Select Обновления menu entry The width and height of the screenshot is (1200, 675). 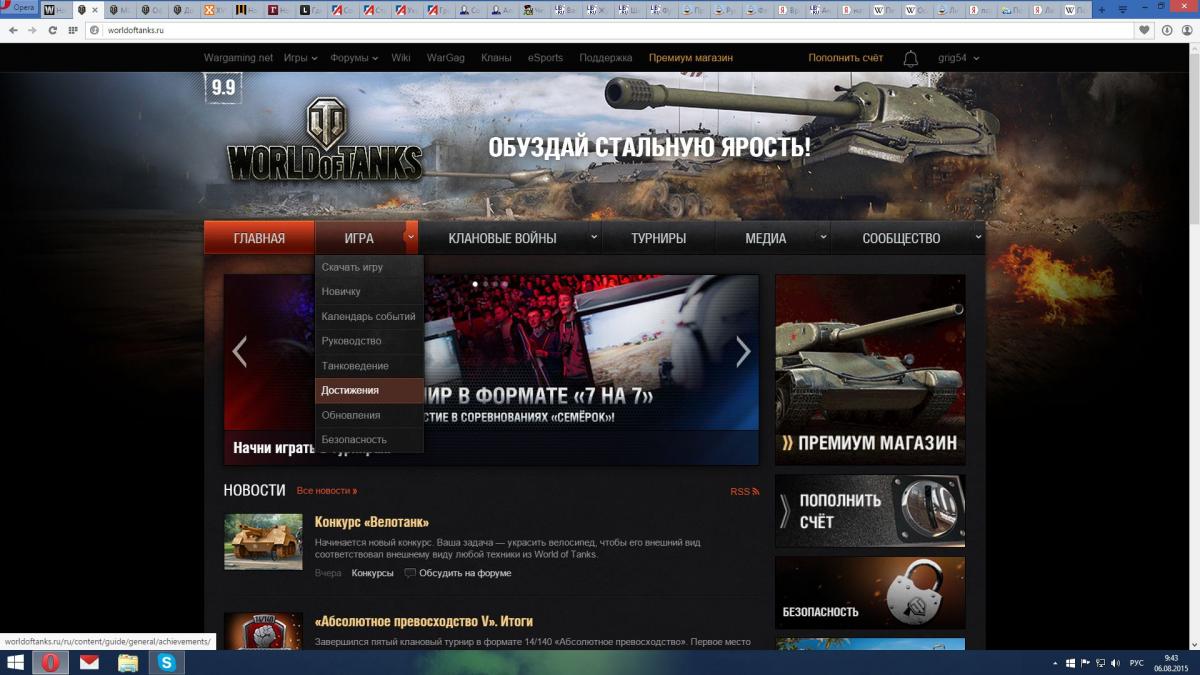(369, 415)
